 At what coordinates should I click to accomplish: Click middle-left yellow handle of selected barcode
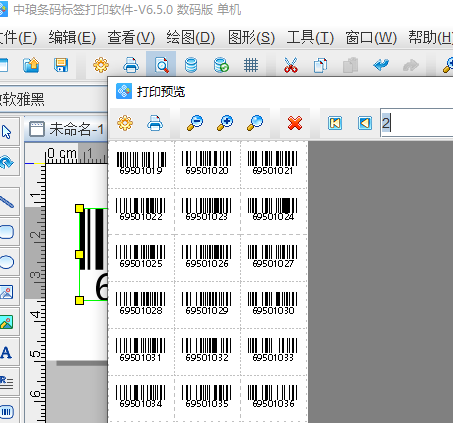point(79,255)
